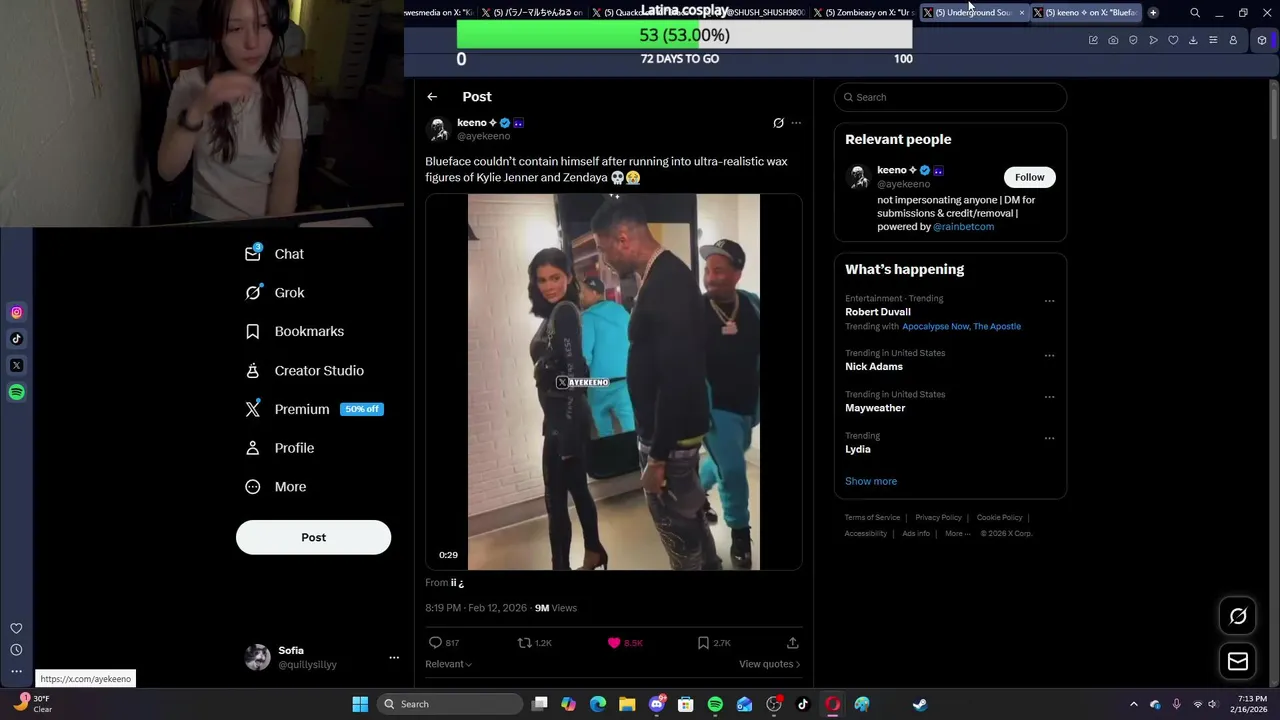Switch to the keeno on X browser tab
This screenshot has width=1280, height=720.
(x=1085, y=13)
